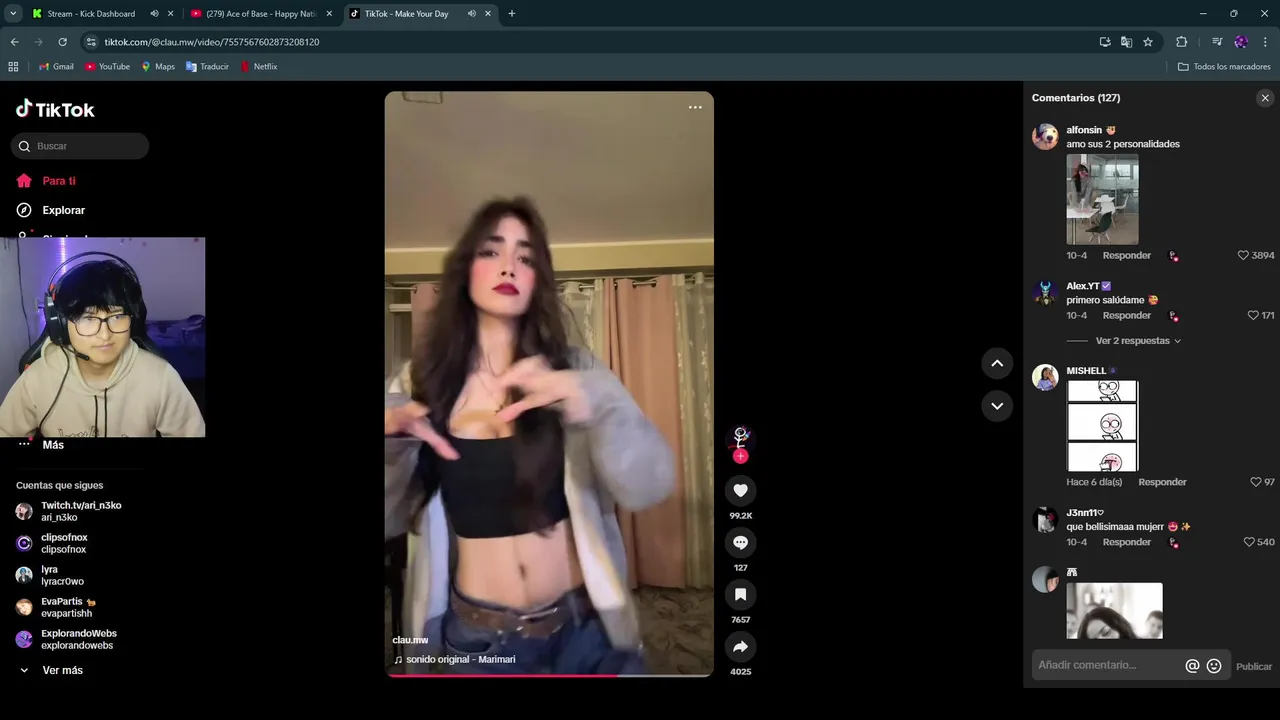Open the video's three-dot options menu
Image resolution: width=1280 pixels, height=720 pixels.
(x=695, y=107)
